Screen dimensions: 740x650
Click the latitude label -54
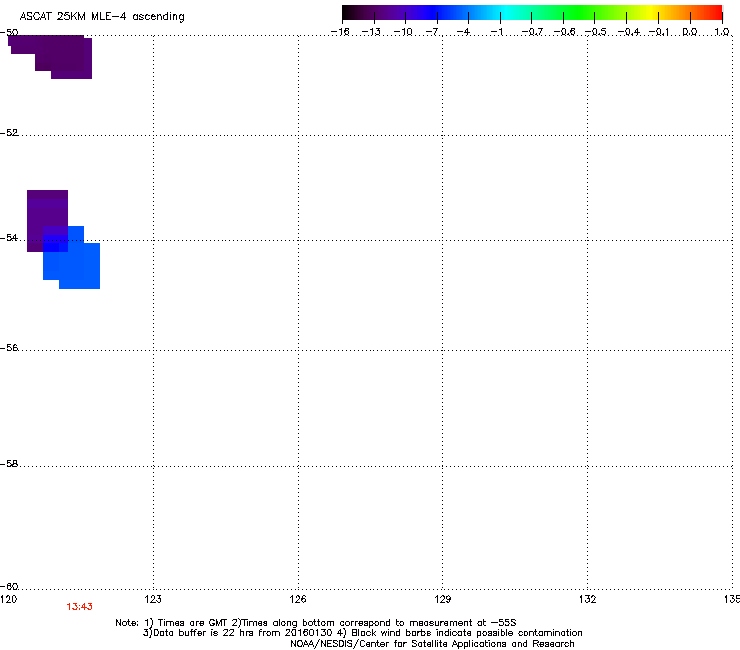[x=9, y=238]
